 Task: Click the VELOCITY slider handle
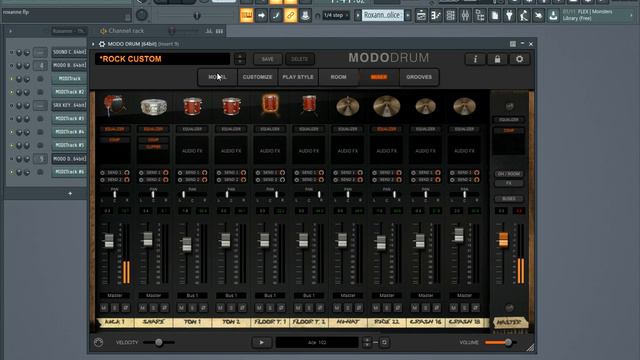point(159,342)
